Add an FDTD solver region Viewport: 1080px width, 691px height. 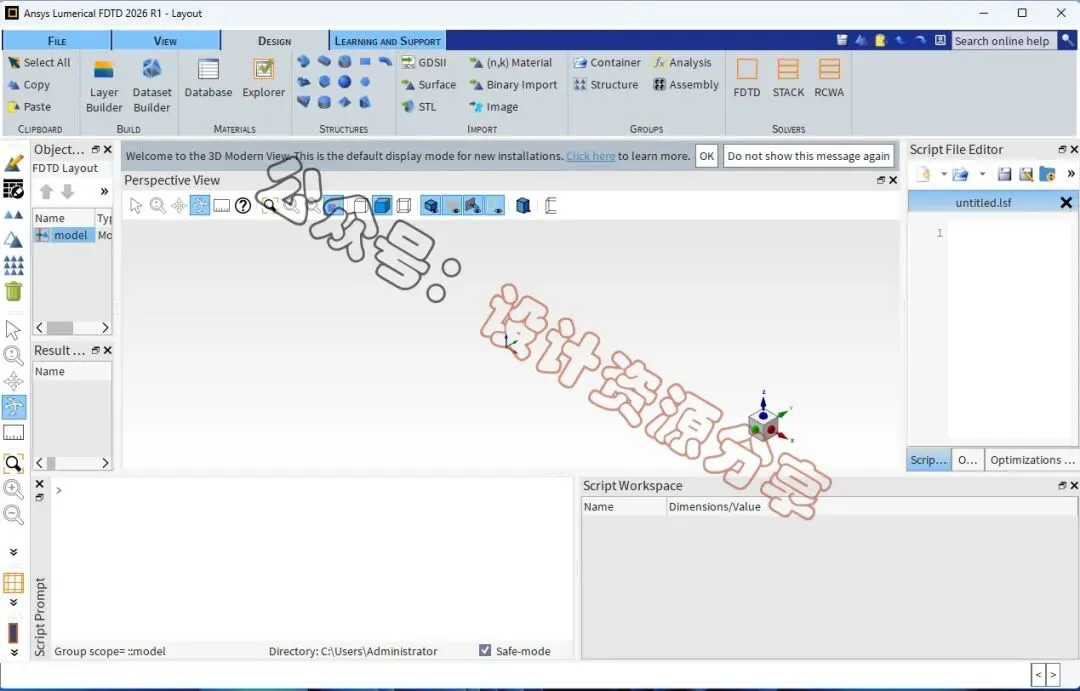pos(747,79)
